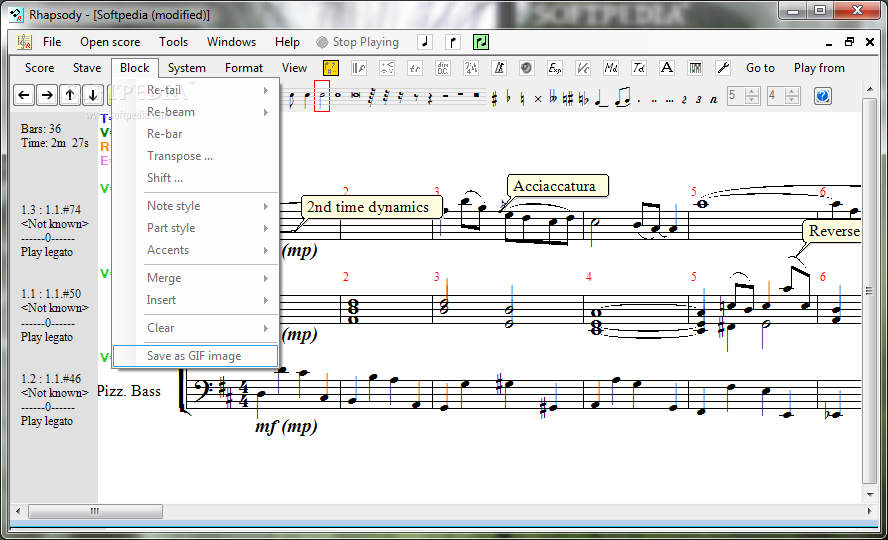Click the vertical scrollbar down arrow
The image size is (888, 540).
(870, 495)
